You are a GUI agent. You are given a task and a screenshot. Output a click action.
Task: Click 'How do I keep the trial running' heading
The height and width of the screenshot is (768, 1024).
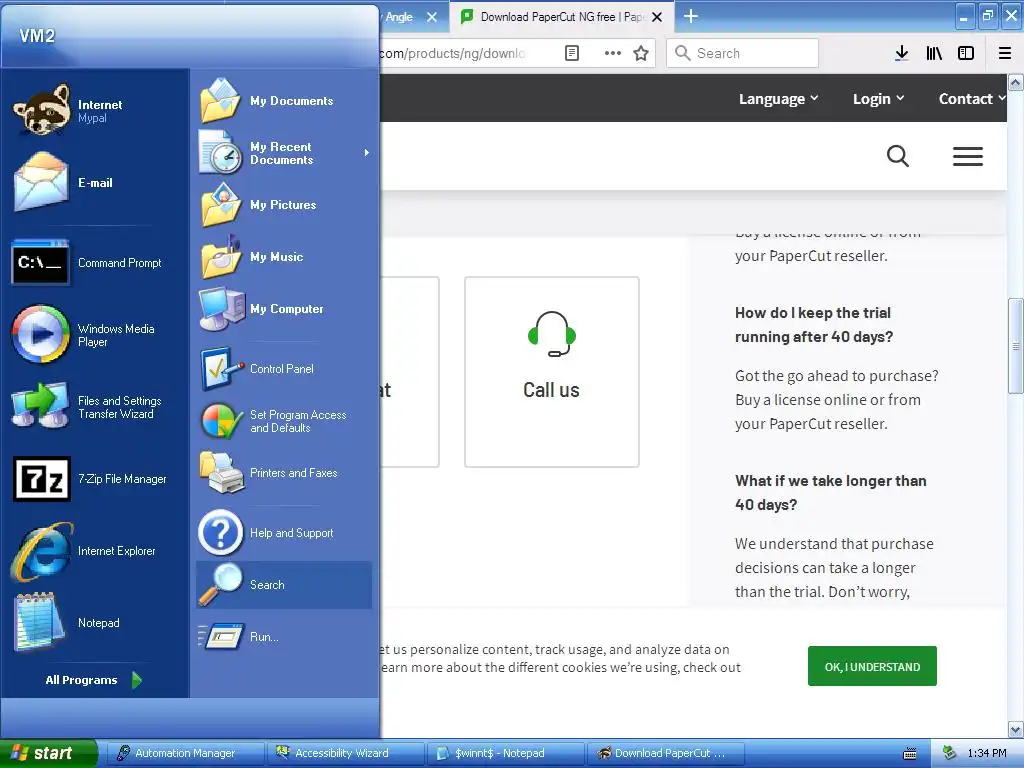click(814, 325)
